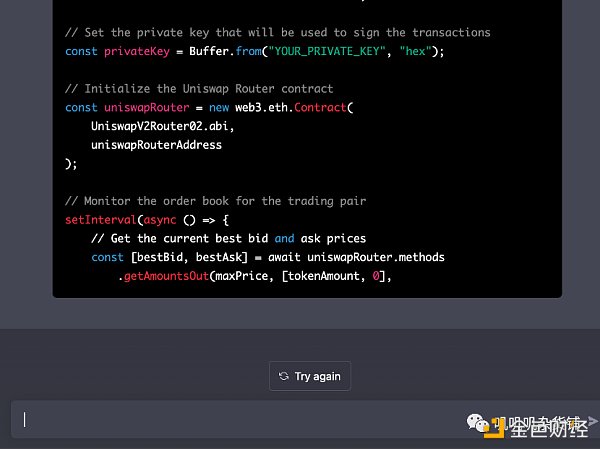The height and width of the screenshot is (450, 600).
Task: Click the setInterval function call
Action: (101, 220)
